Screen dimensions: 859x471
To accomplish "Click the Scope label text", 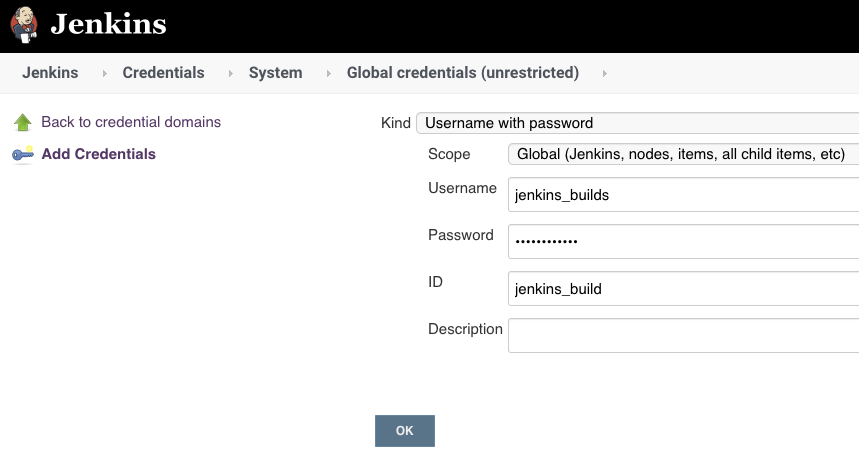I will [x=449, y=154].
